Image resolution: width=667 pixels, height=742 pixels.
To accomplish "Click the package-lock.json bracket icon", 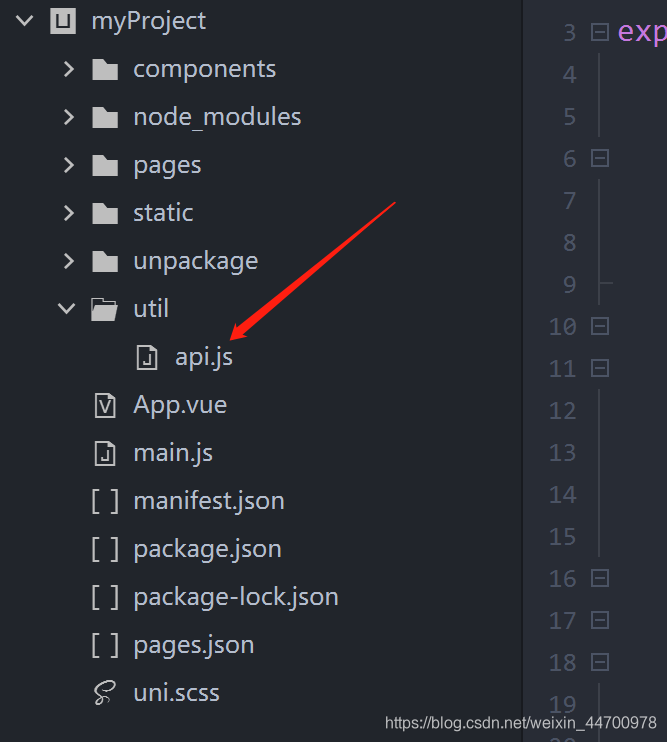I will 105,597.
